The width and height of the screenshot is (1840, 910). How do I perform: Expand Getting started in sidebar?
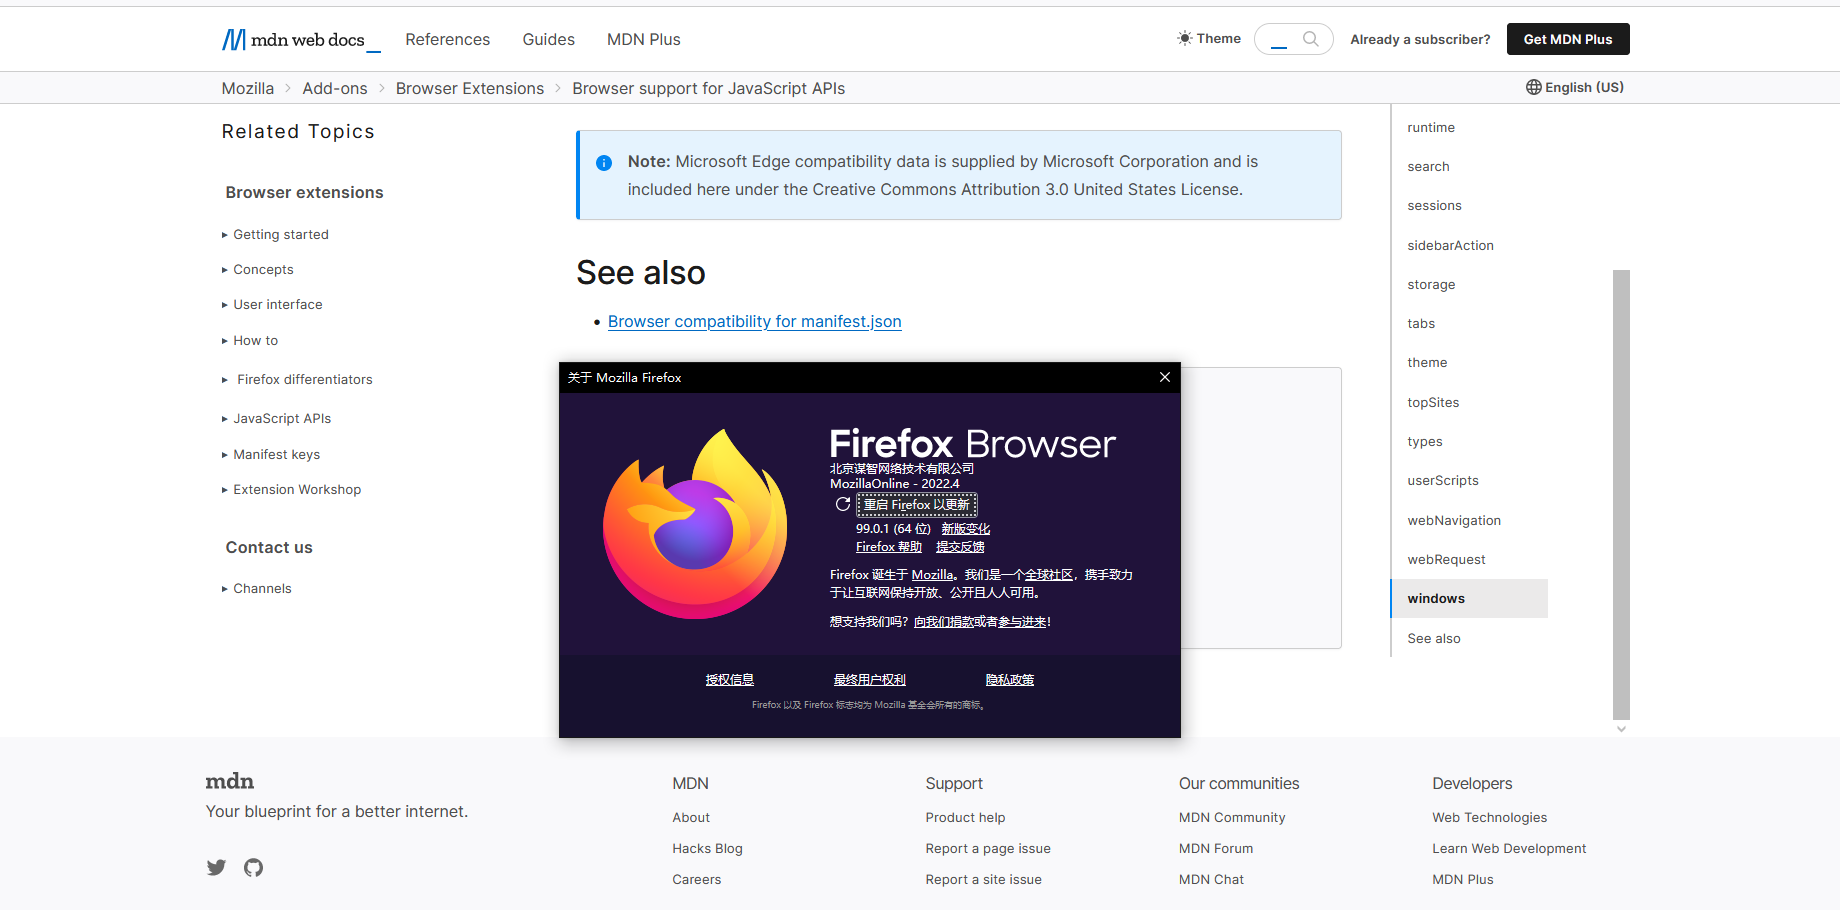pyautogui.click(x=275, y=235)
